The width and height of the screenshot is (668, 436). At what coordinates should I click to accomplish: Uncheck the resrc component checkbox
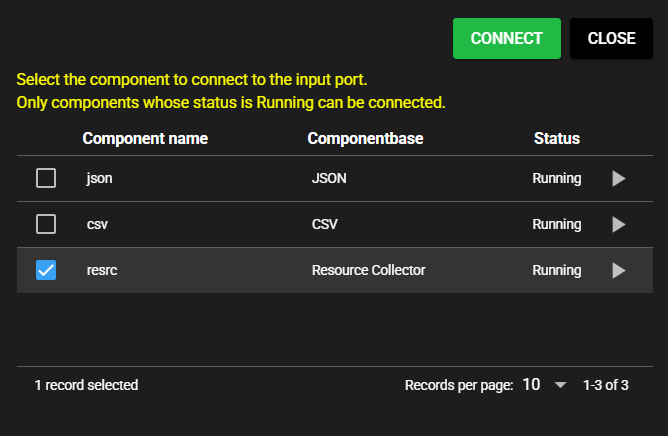pos(46,270)
